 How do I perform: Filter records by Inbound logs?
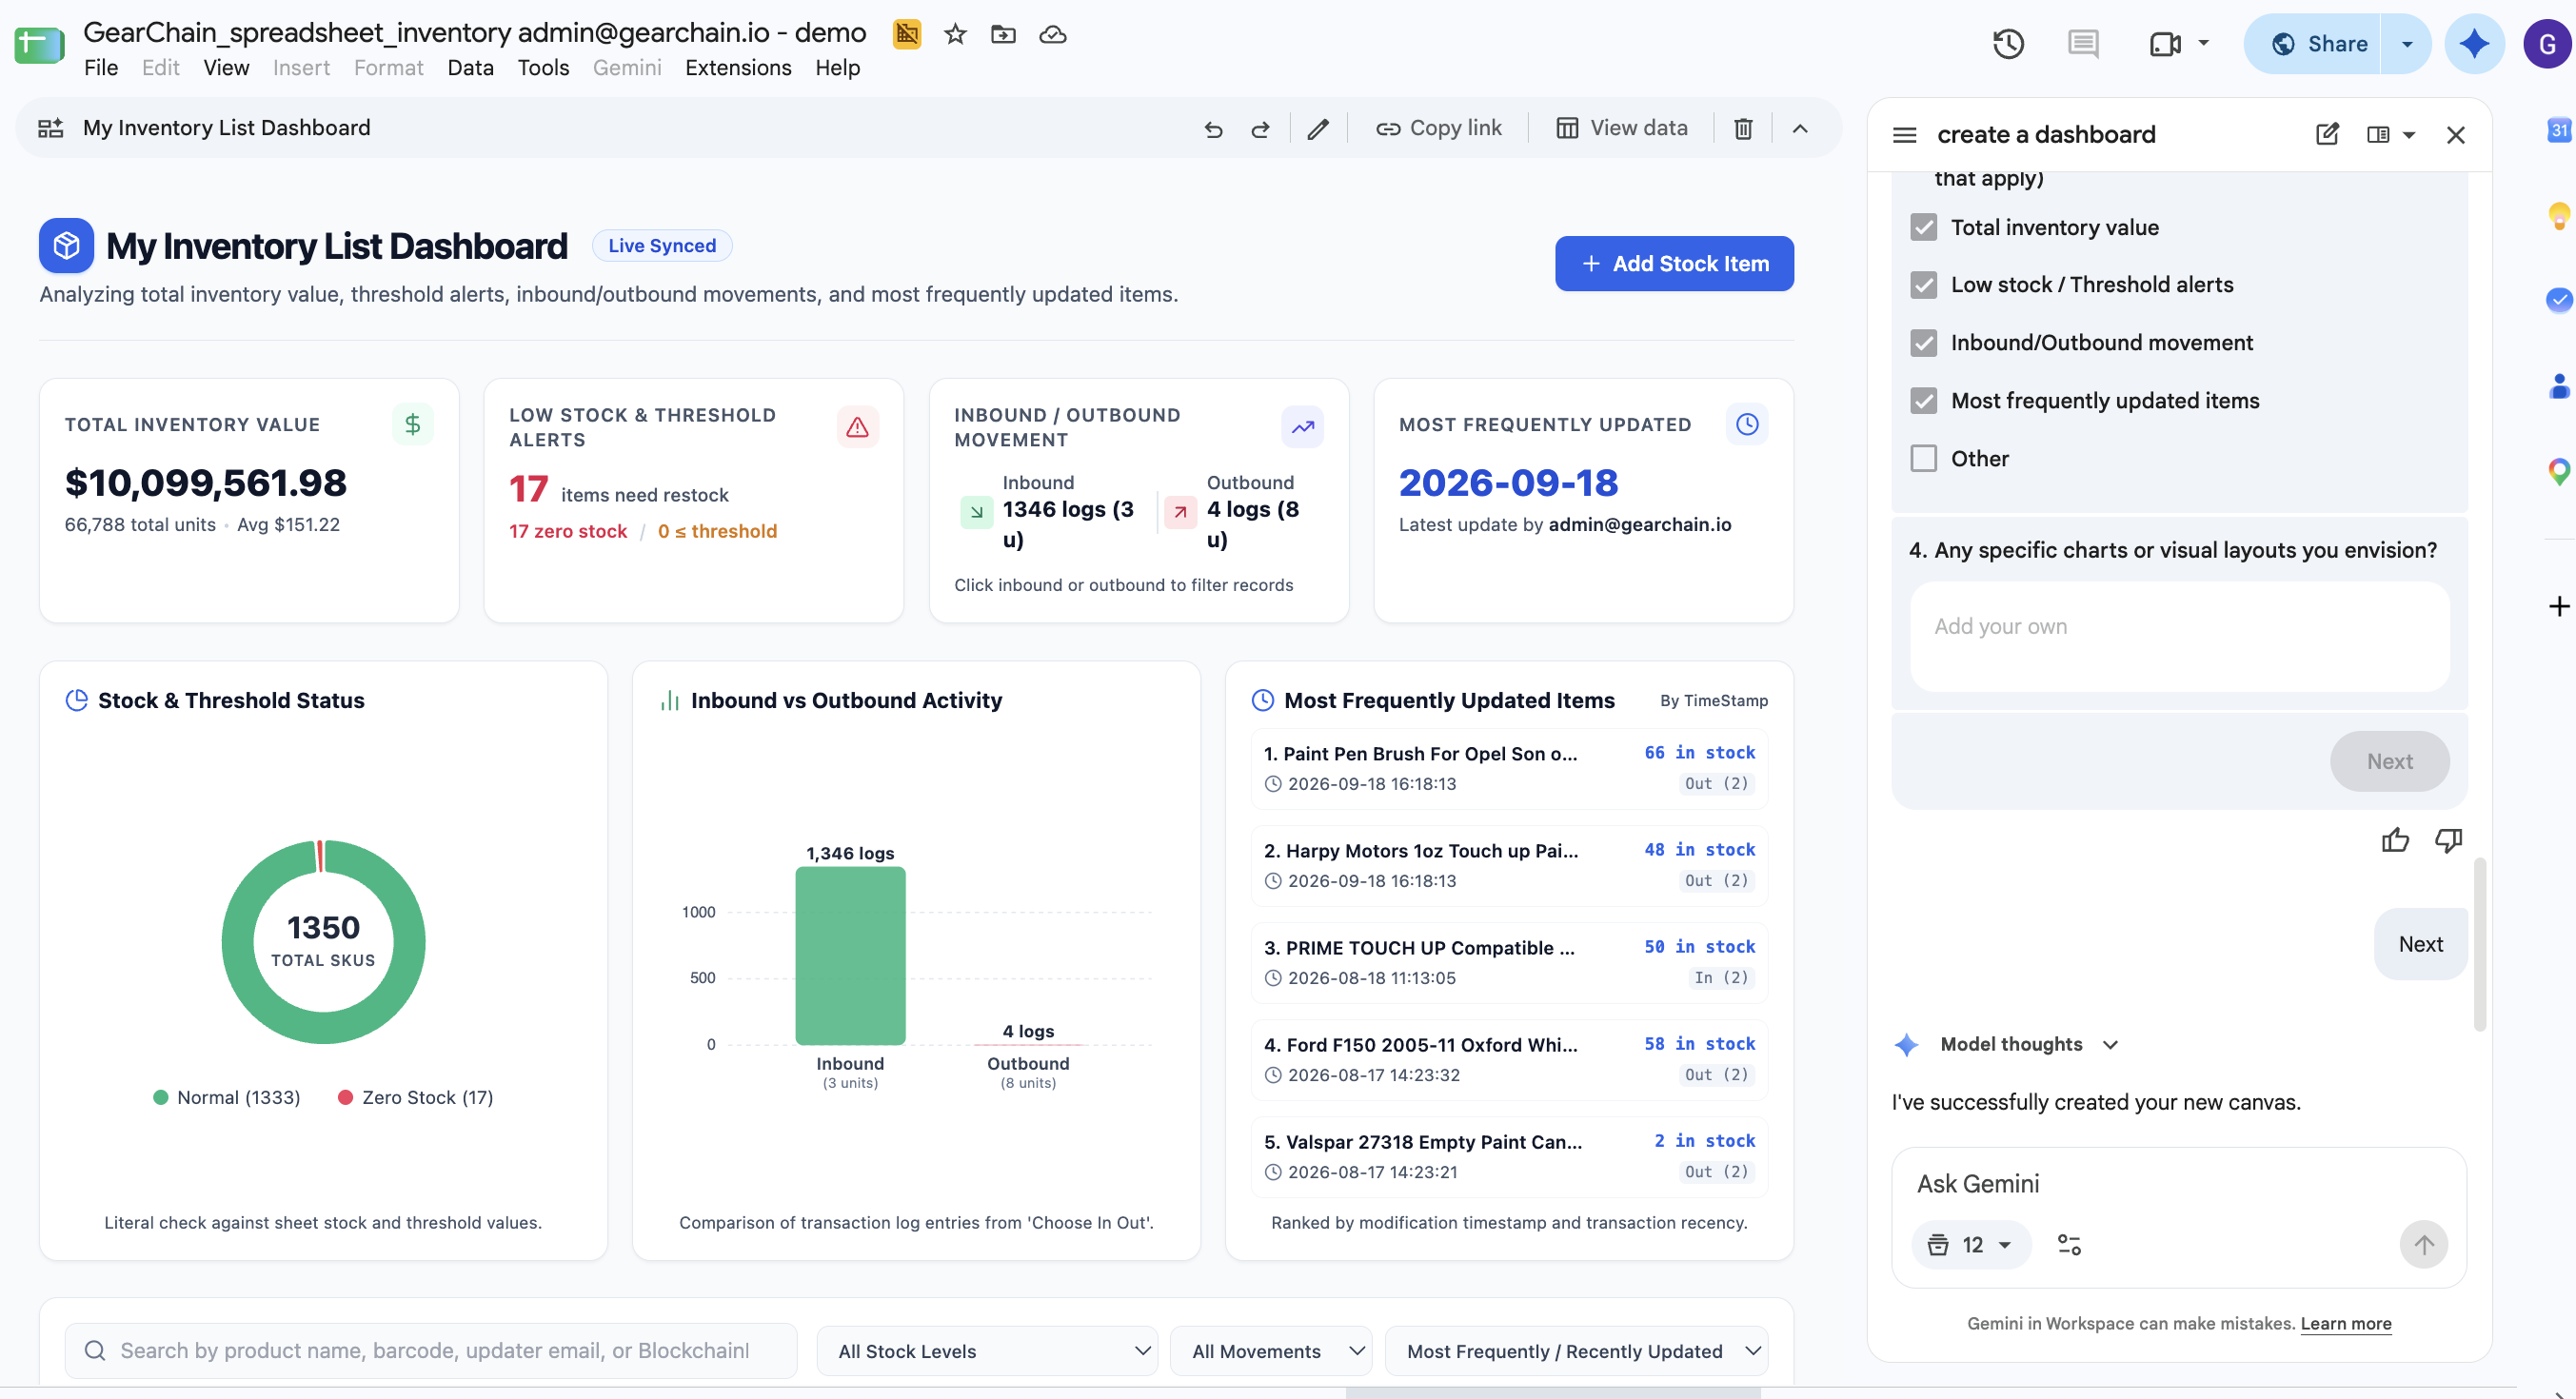coord(1051,511)
